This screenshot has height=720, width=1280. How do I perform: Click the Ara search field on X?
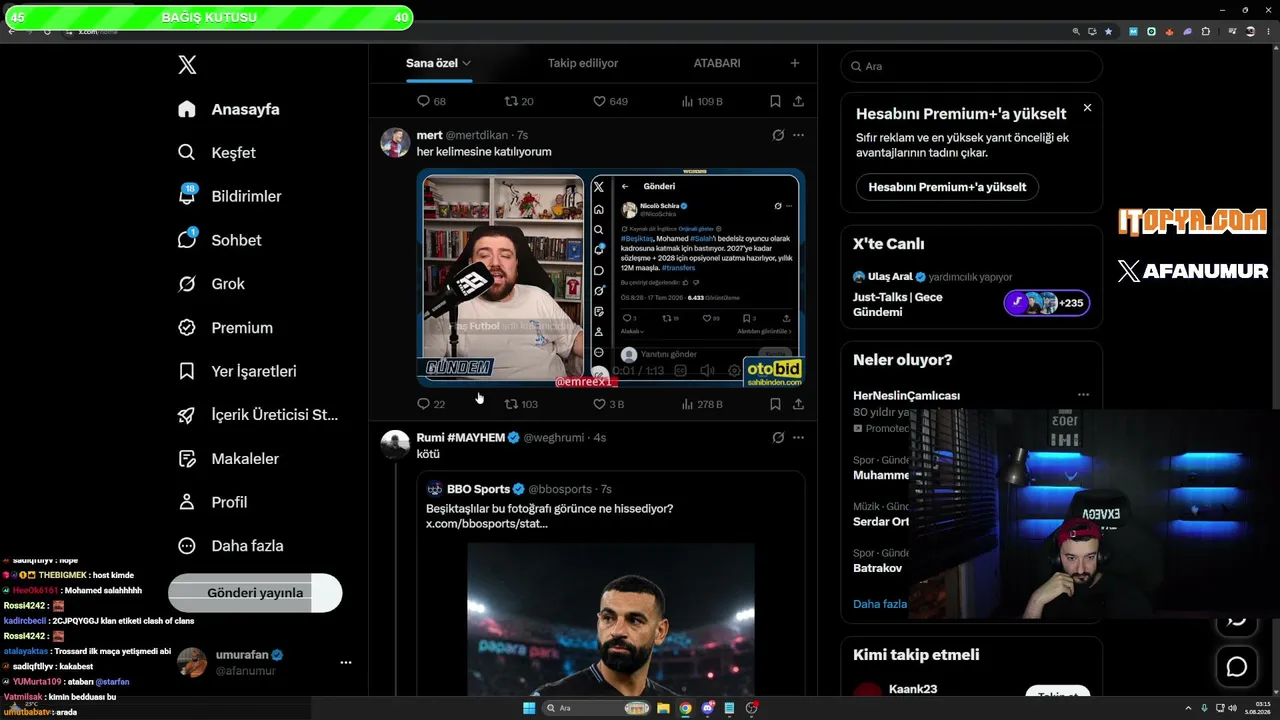(971, 66)
